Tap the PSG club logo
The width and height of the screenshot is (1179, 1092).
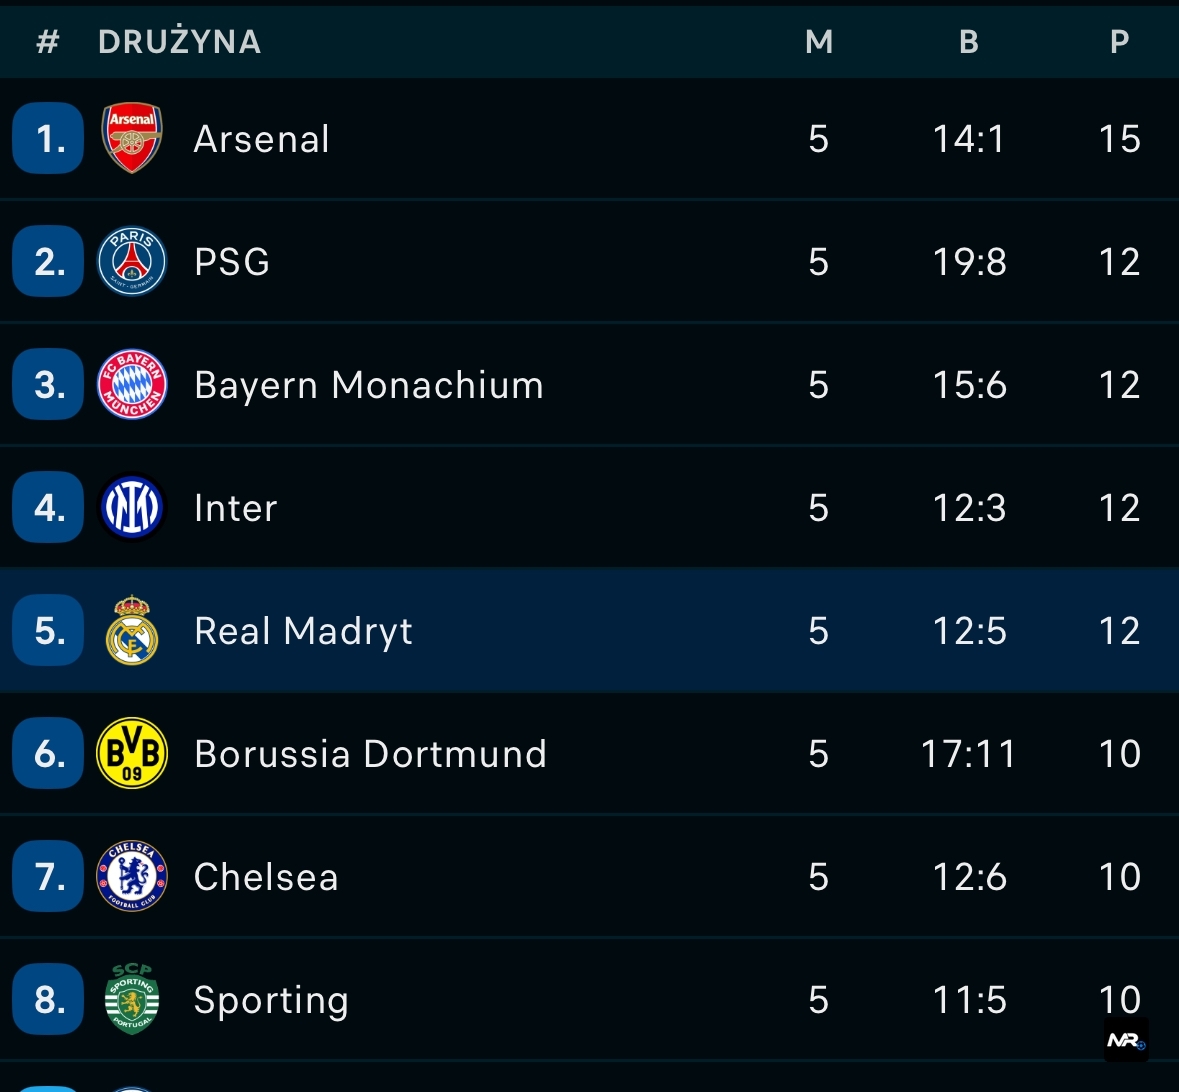click(x=131, y=261)
